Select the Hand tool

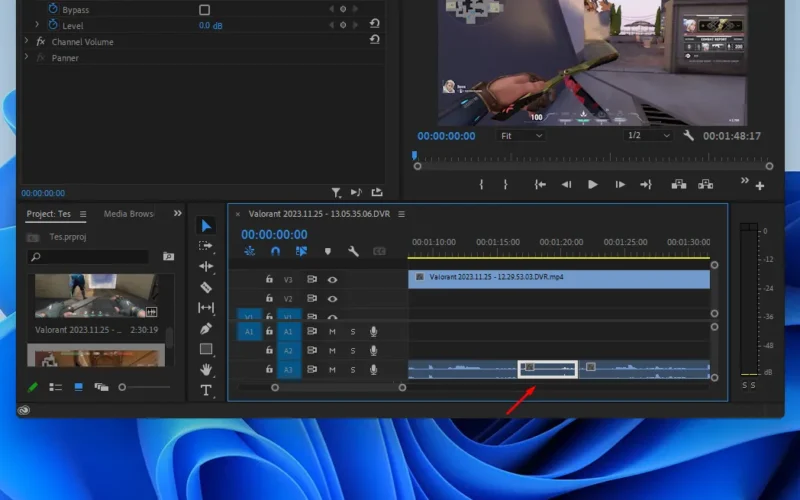pyautogui.click(x=206, y=369)
